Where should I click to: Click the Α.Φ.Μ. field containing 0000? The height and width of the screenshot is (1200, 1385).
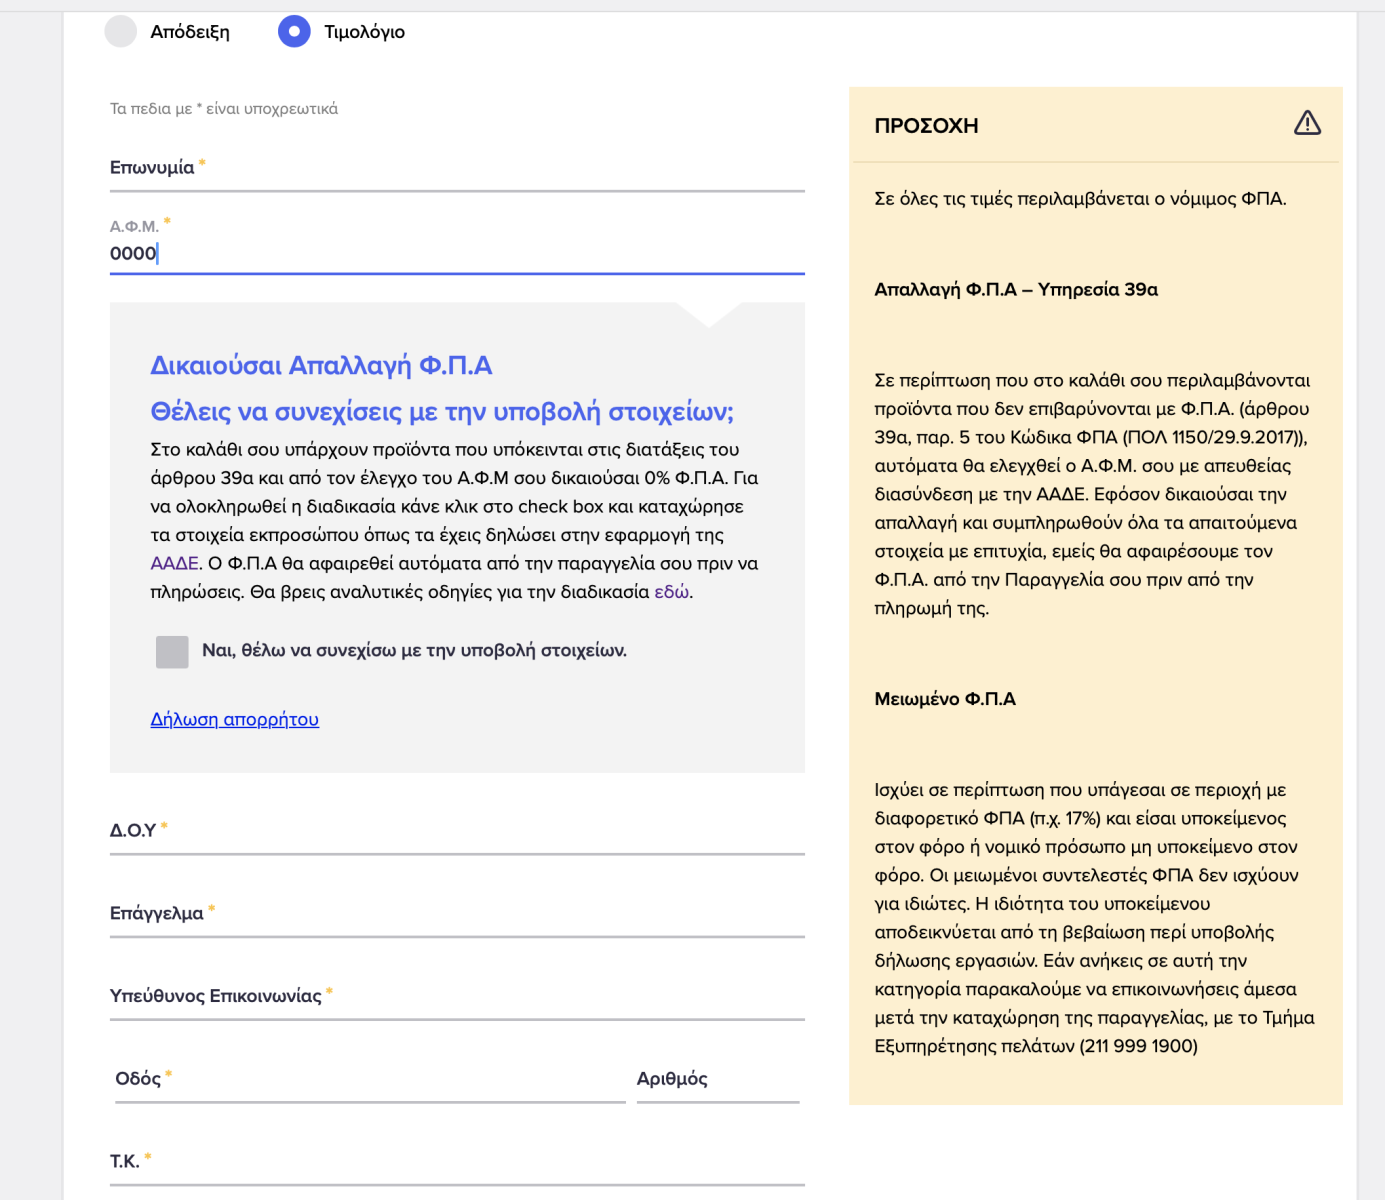pyautogui.click(x=457, y=254)
